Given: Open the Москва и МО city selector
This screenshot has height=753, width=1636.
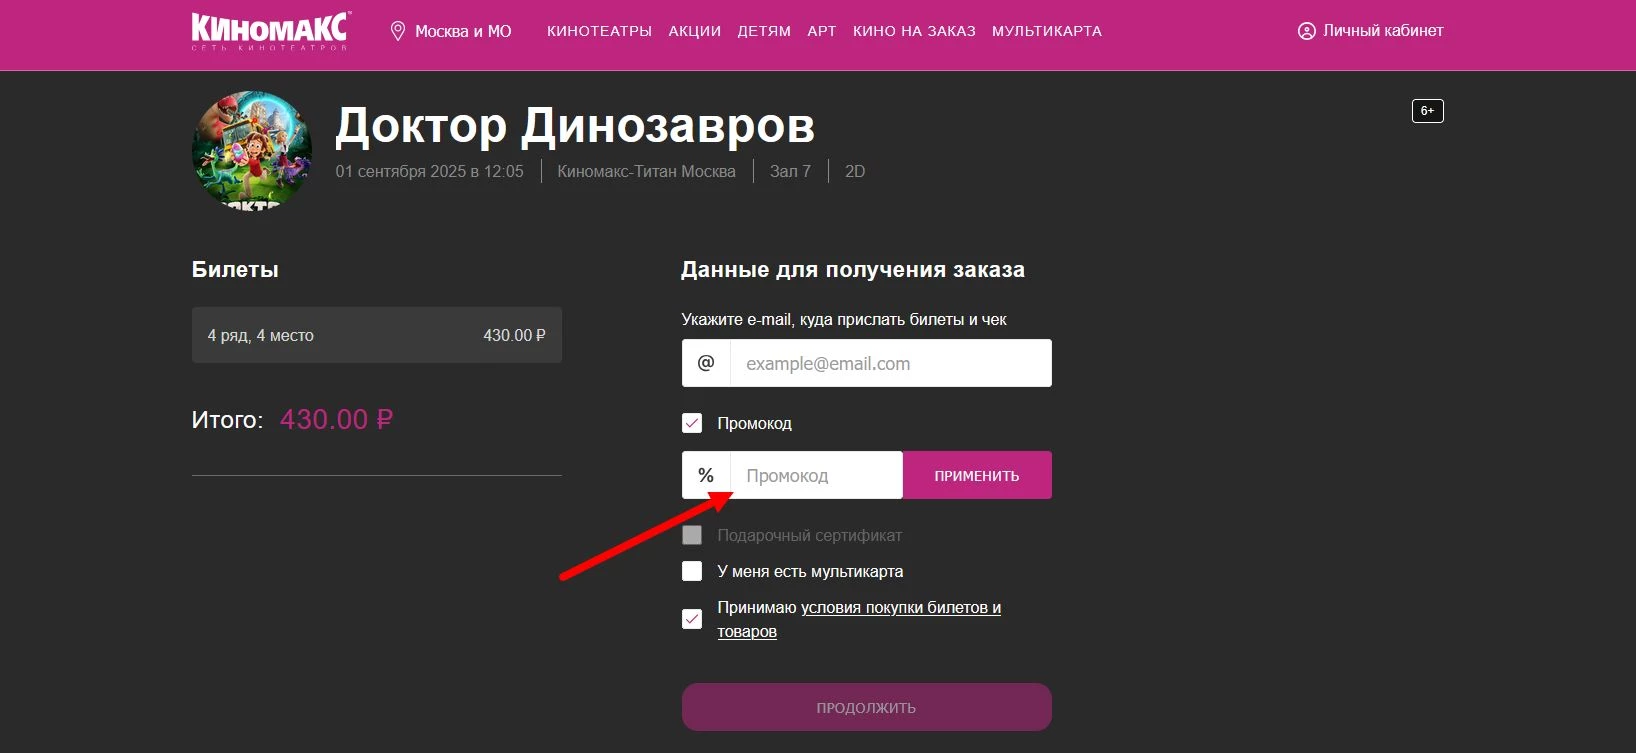Looking at the screenshot, I should [462, 31].
